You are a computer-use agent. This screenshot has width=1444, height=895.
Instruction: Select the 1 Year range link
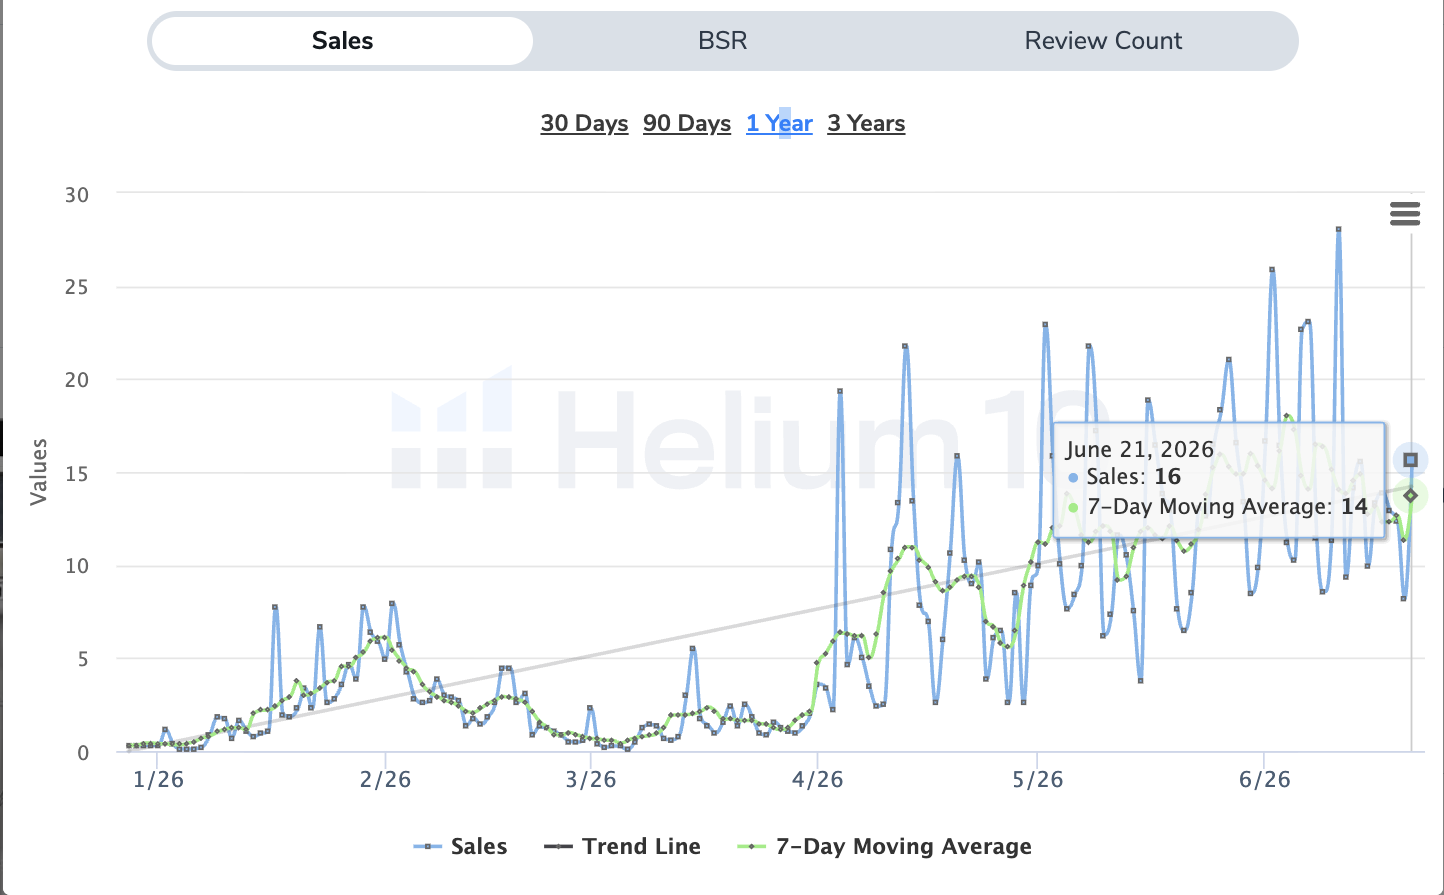(x=779, y=123)
